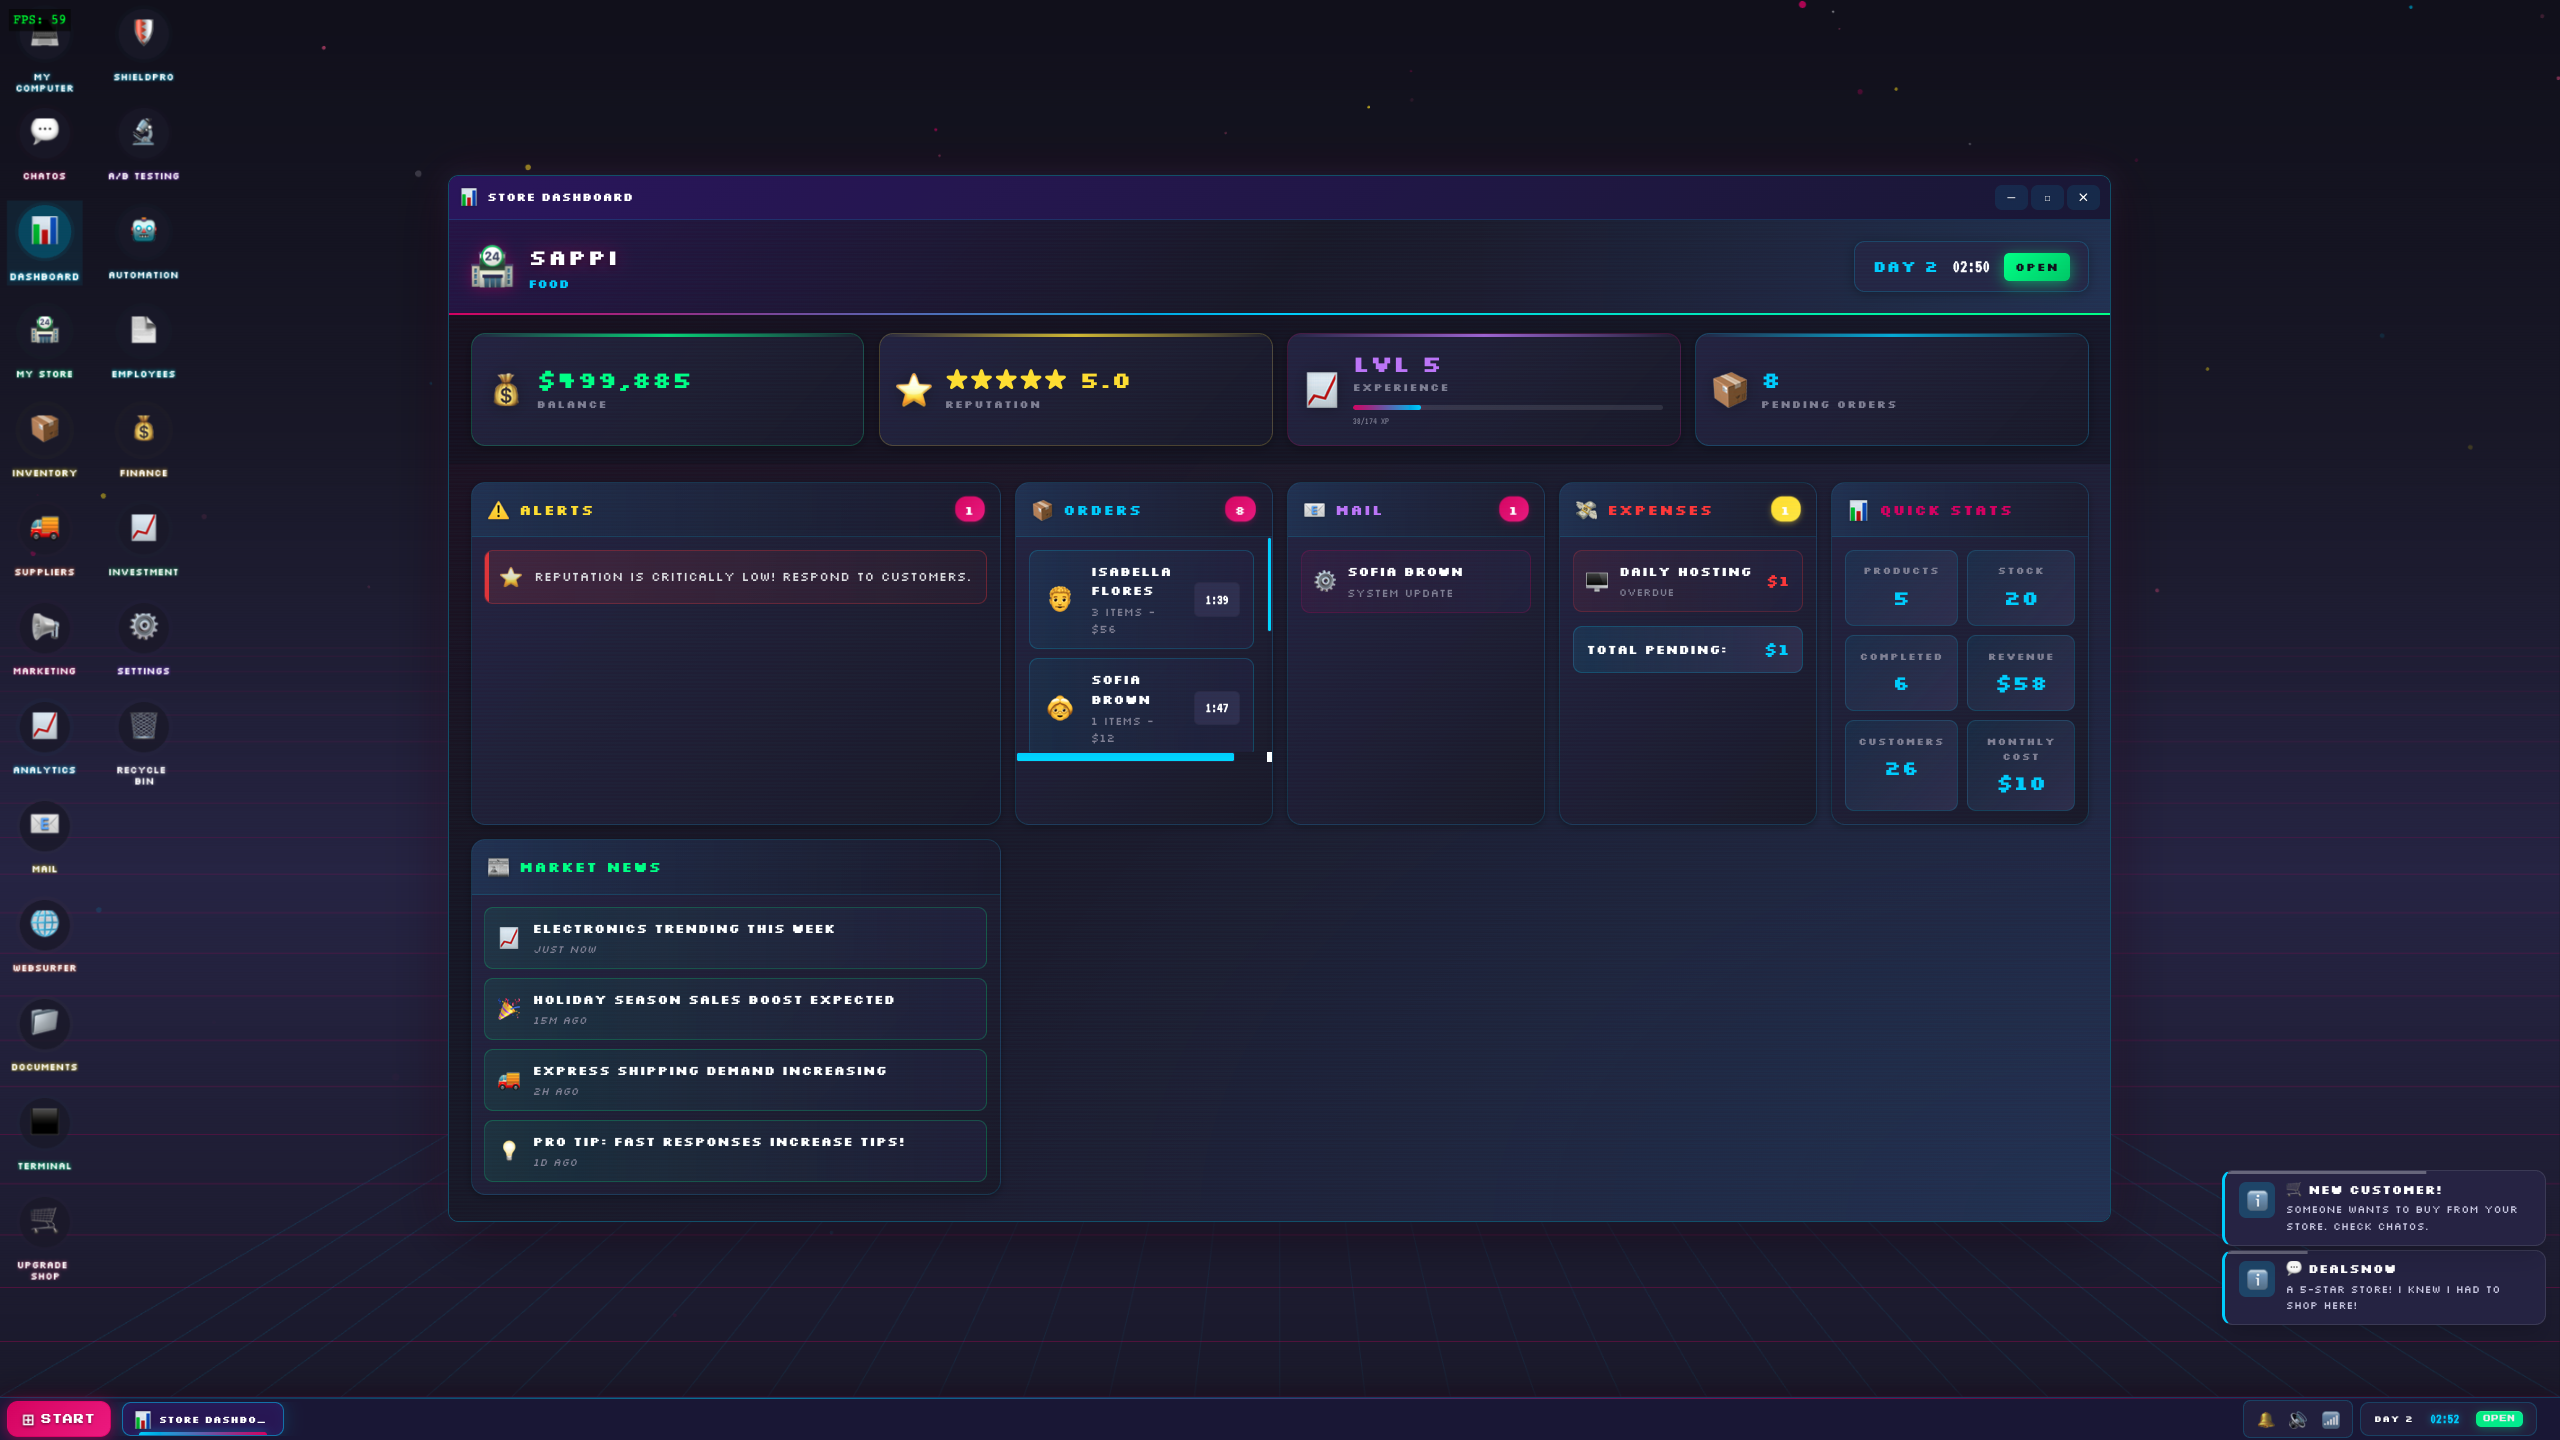Mute sound via the speaker tray icon

2298,1418
